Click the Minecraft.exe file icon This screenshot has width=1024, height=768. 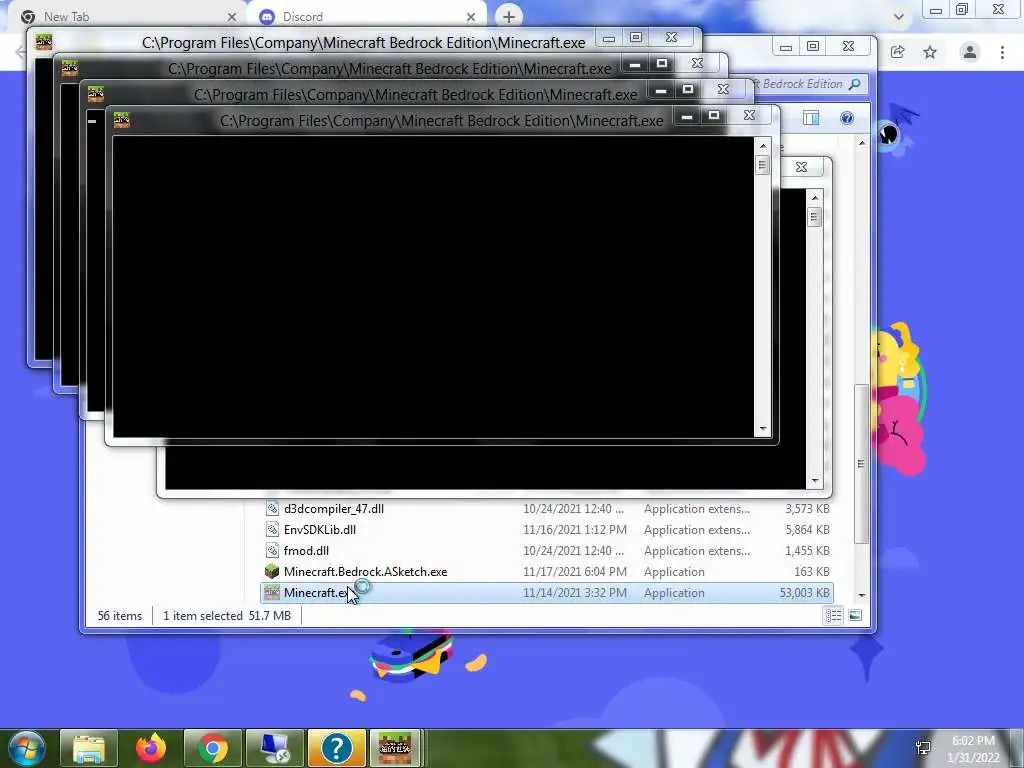coord(272,592)
